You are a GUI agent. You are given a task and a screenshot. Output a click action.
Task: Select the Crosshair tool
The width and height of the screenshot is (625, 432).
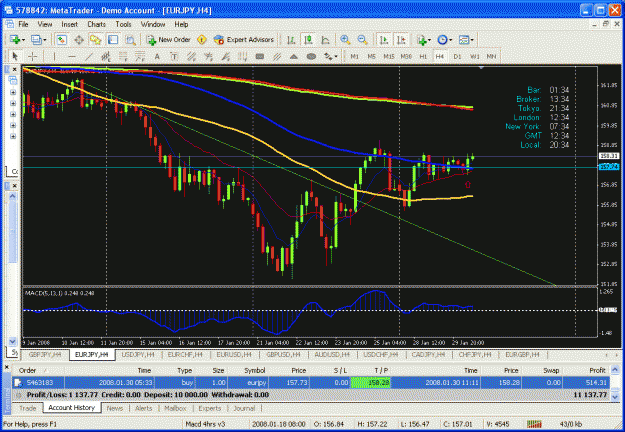click(x=33, y=57)
